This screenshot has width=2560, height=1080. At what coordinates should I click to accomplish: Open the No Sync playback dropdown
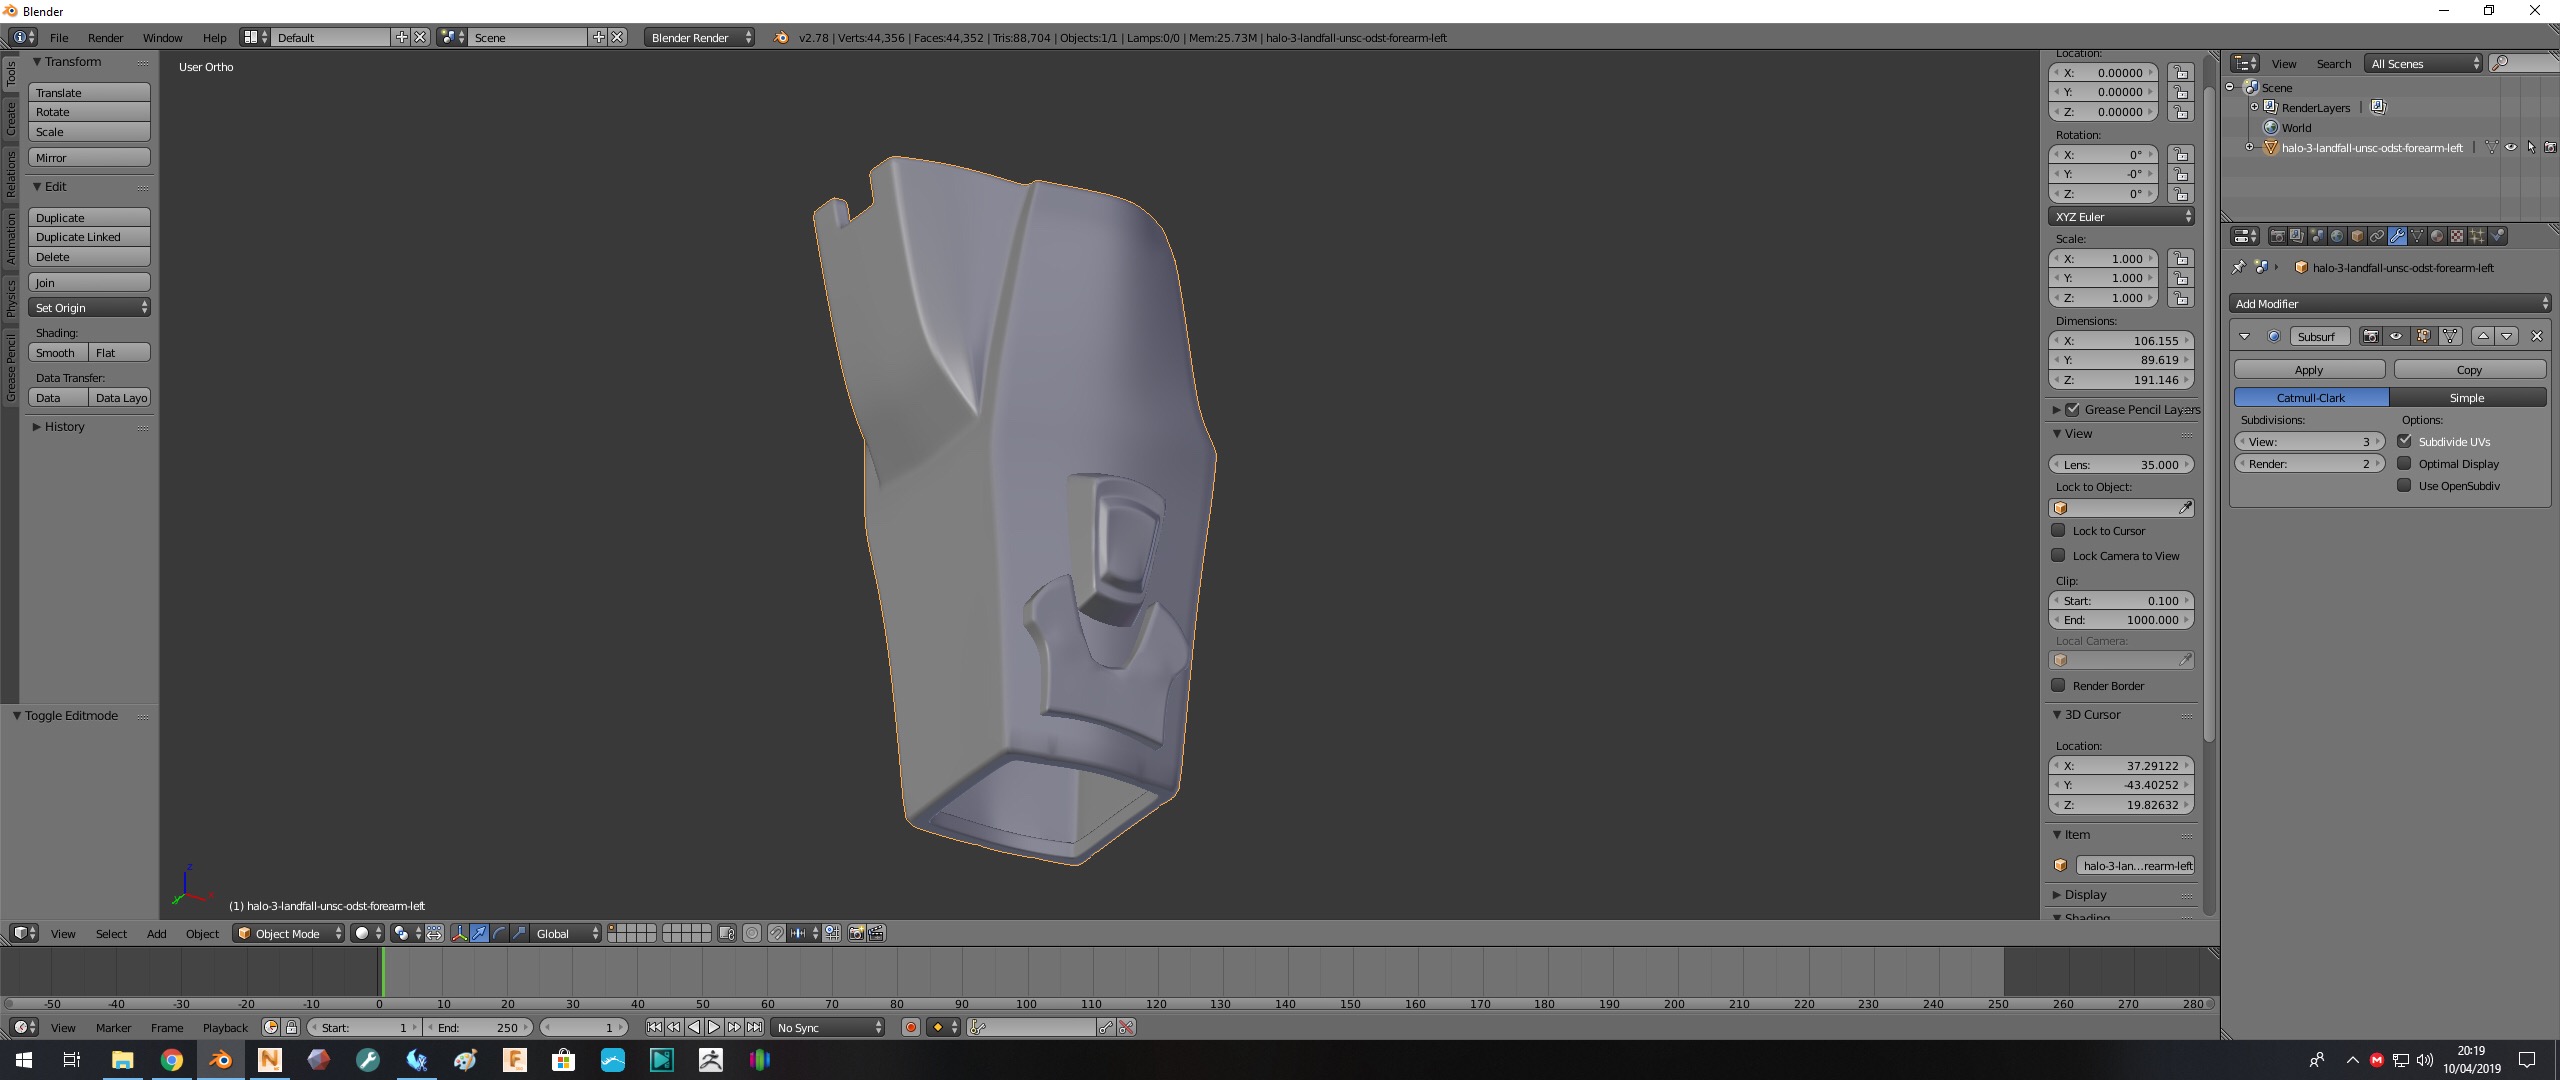pyautogui.click(x=829, y=1027)
